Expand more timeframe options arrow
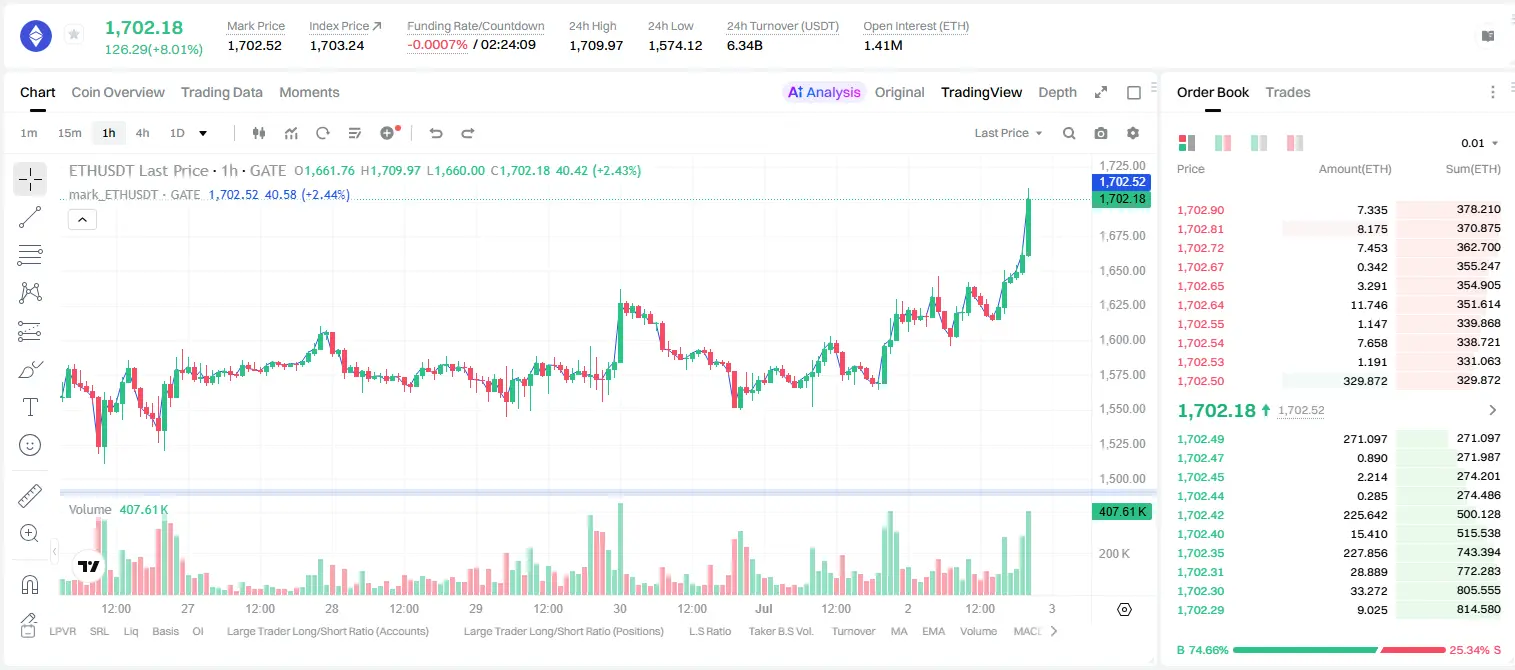The height and width of the screenshot is (670, 1515). point(203,133)
